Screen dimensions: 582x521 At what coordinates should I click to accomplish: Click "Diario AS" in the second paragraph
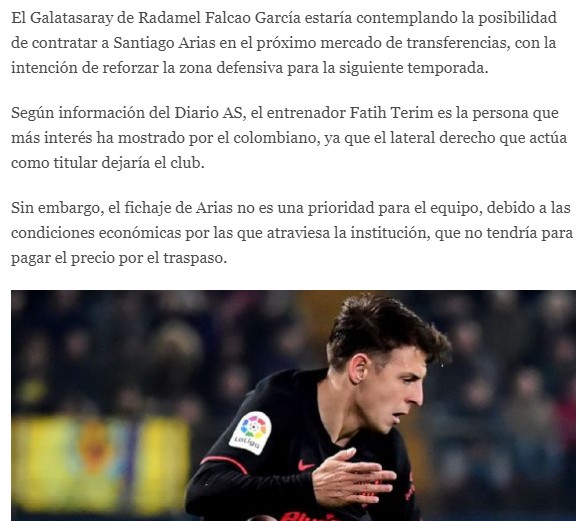pos(209,113)
